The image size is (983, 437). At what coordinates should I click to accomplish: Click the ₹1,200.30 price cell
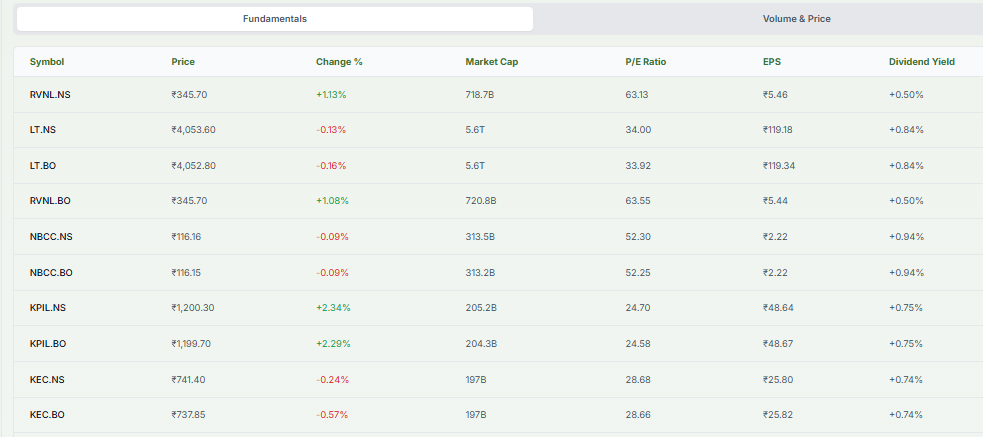pos(193,308)
